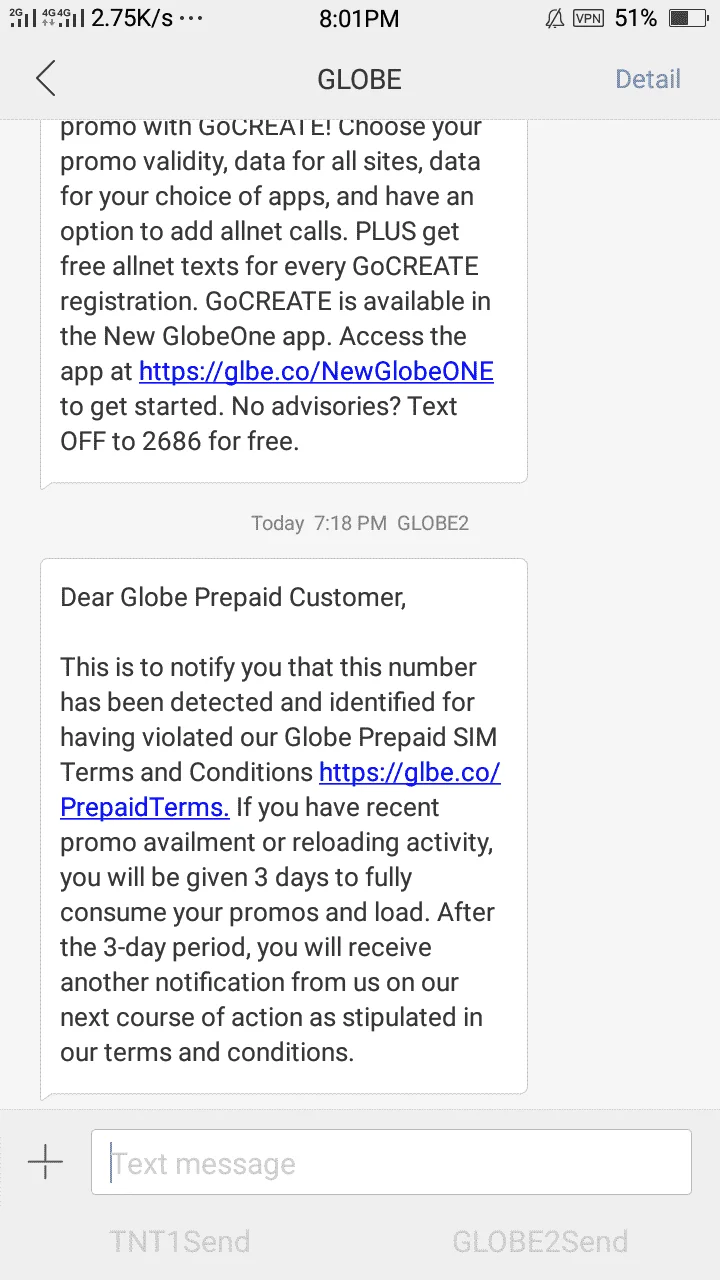The image size is (720, 1280).
Task: Select the Dear Globe Prepaid Customer message
Action: coord(284,826)
